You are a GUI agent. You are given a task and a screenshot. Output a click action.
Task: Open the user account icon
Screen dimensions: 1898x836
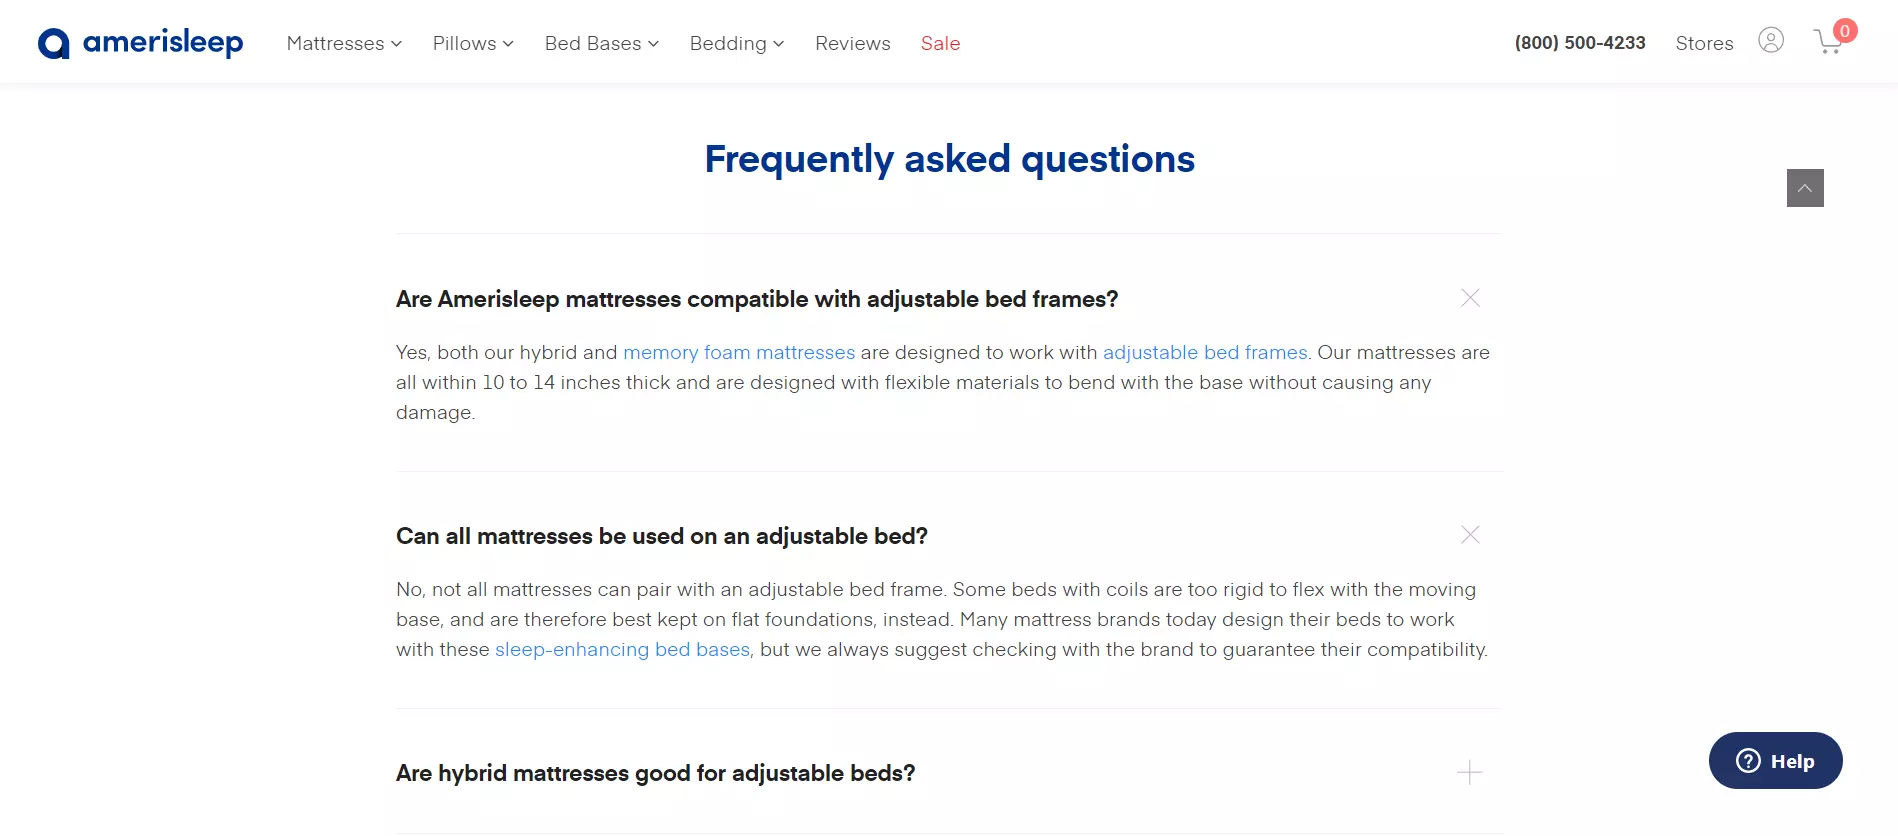point(1771,40)
